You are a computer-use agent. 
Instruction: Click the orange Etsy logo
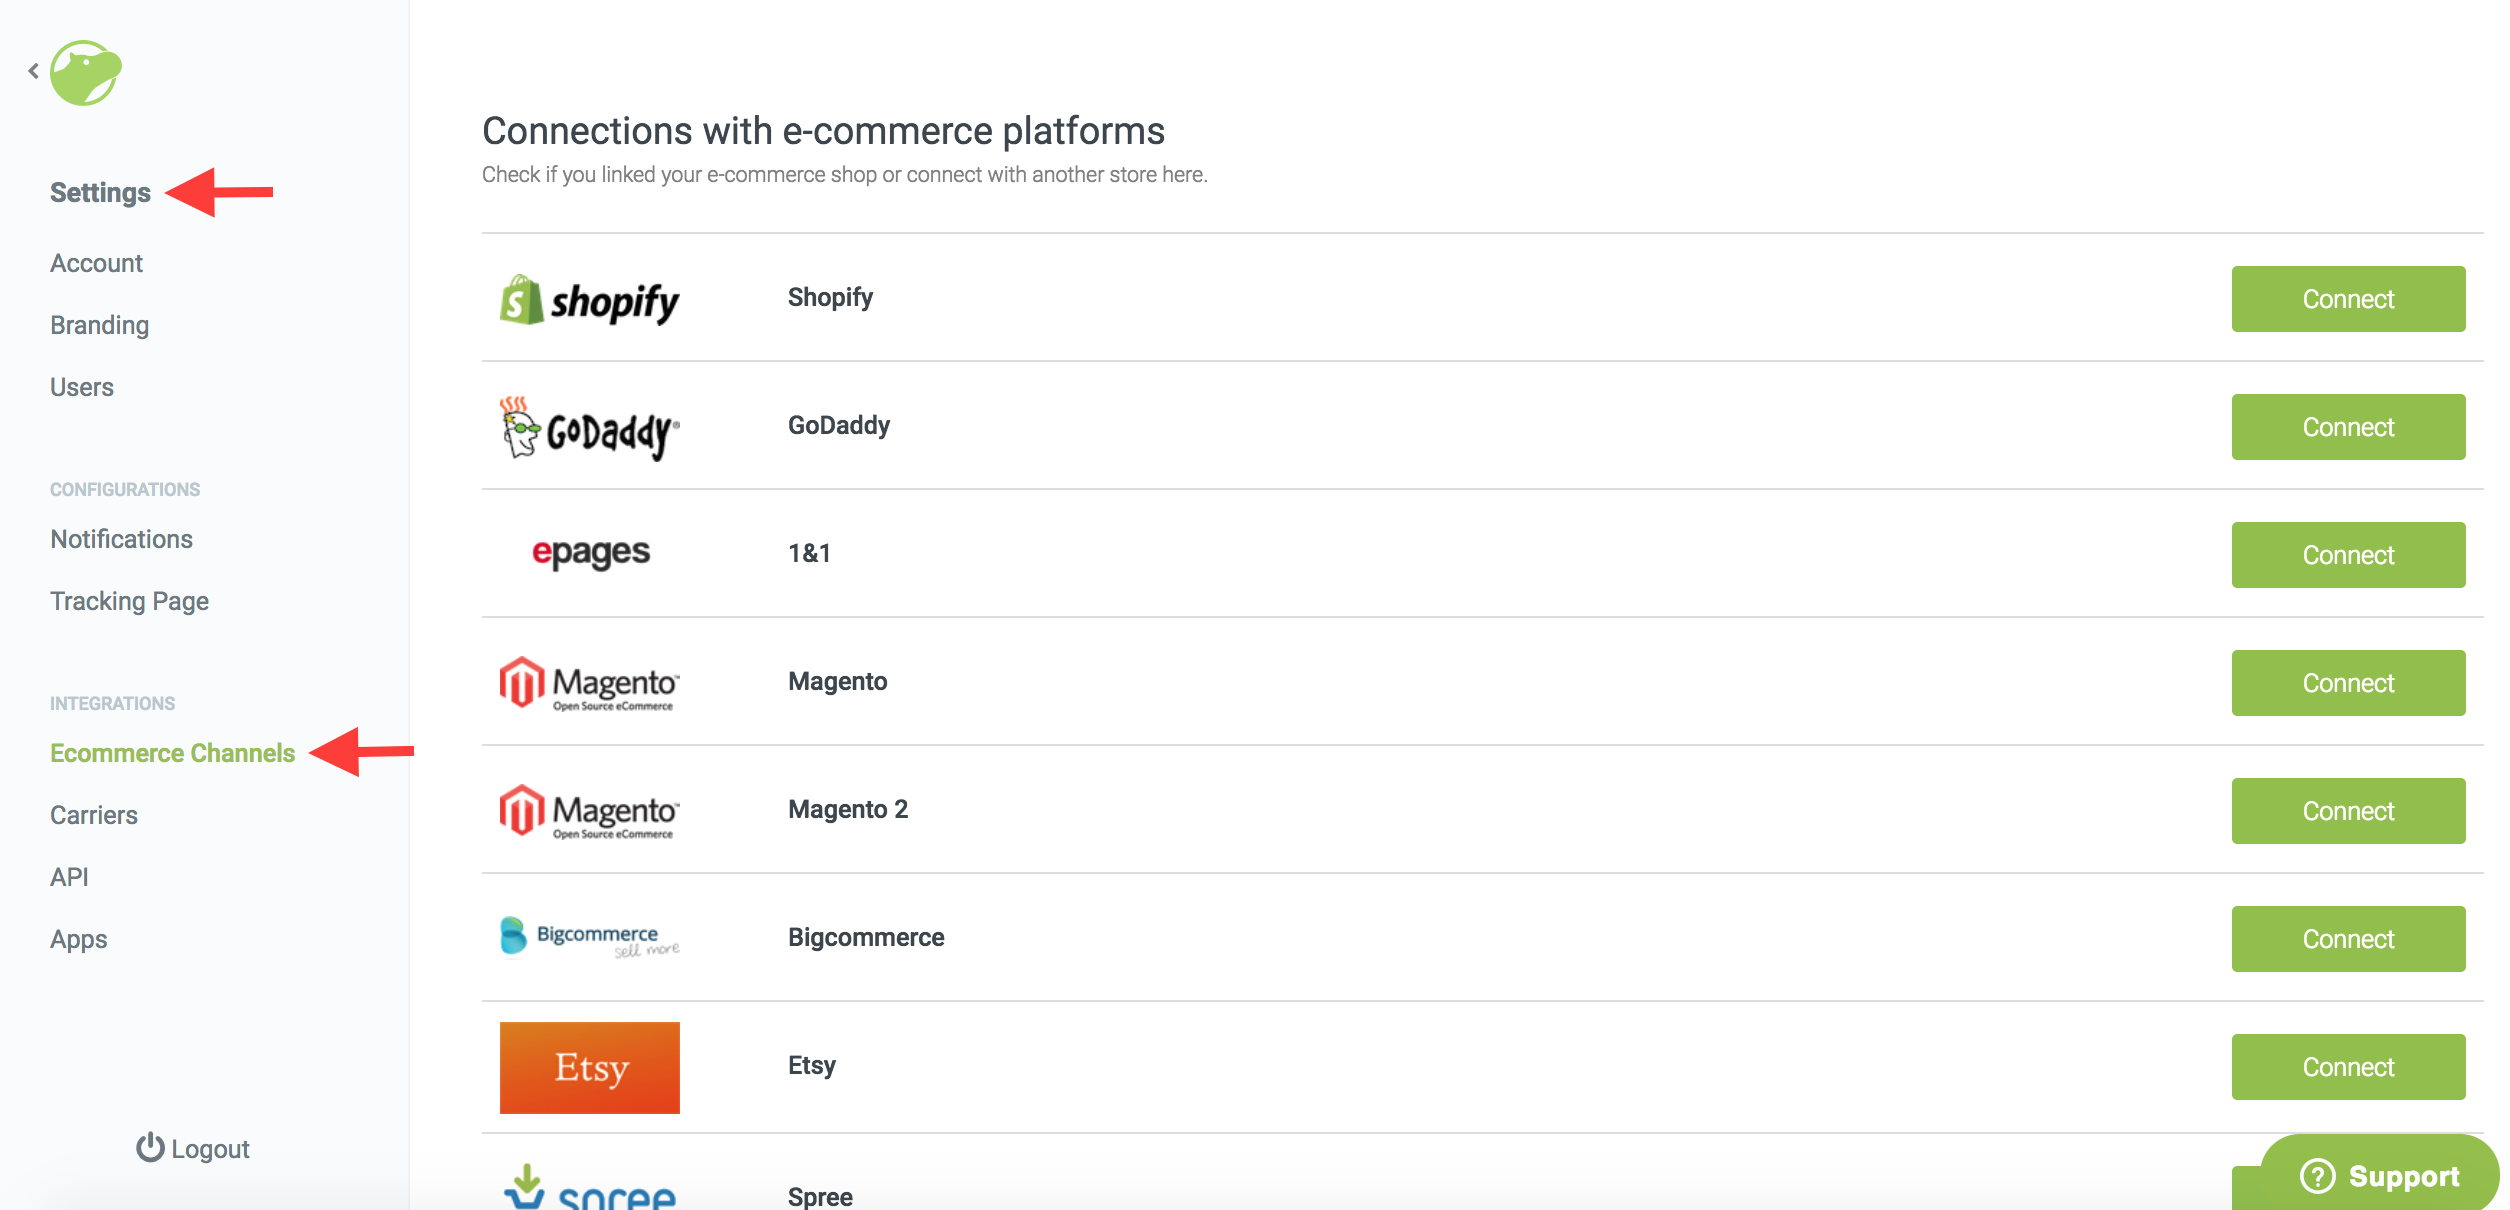tap(590, 1067)
